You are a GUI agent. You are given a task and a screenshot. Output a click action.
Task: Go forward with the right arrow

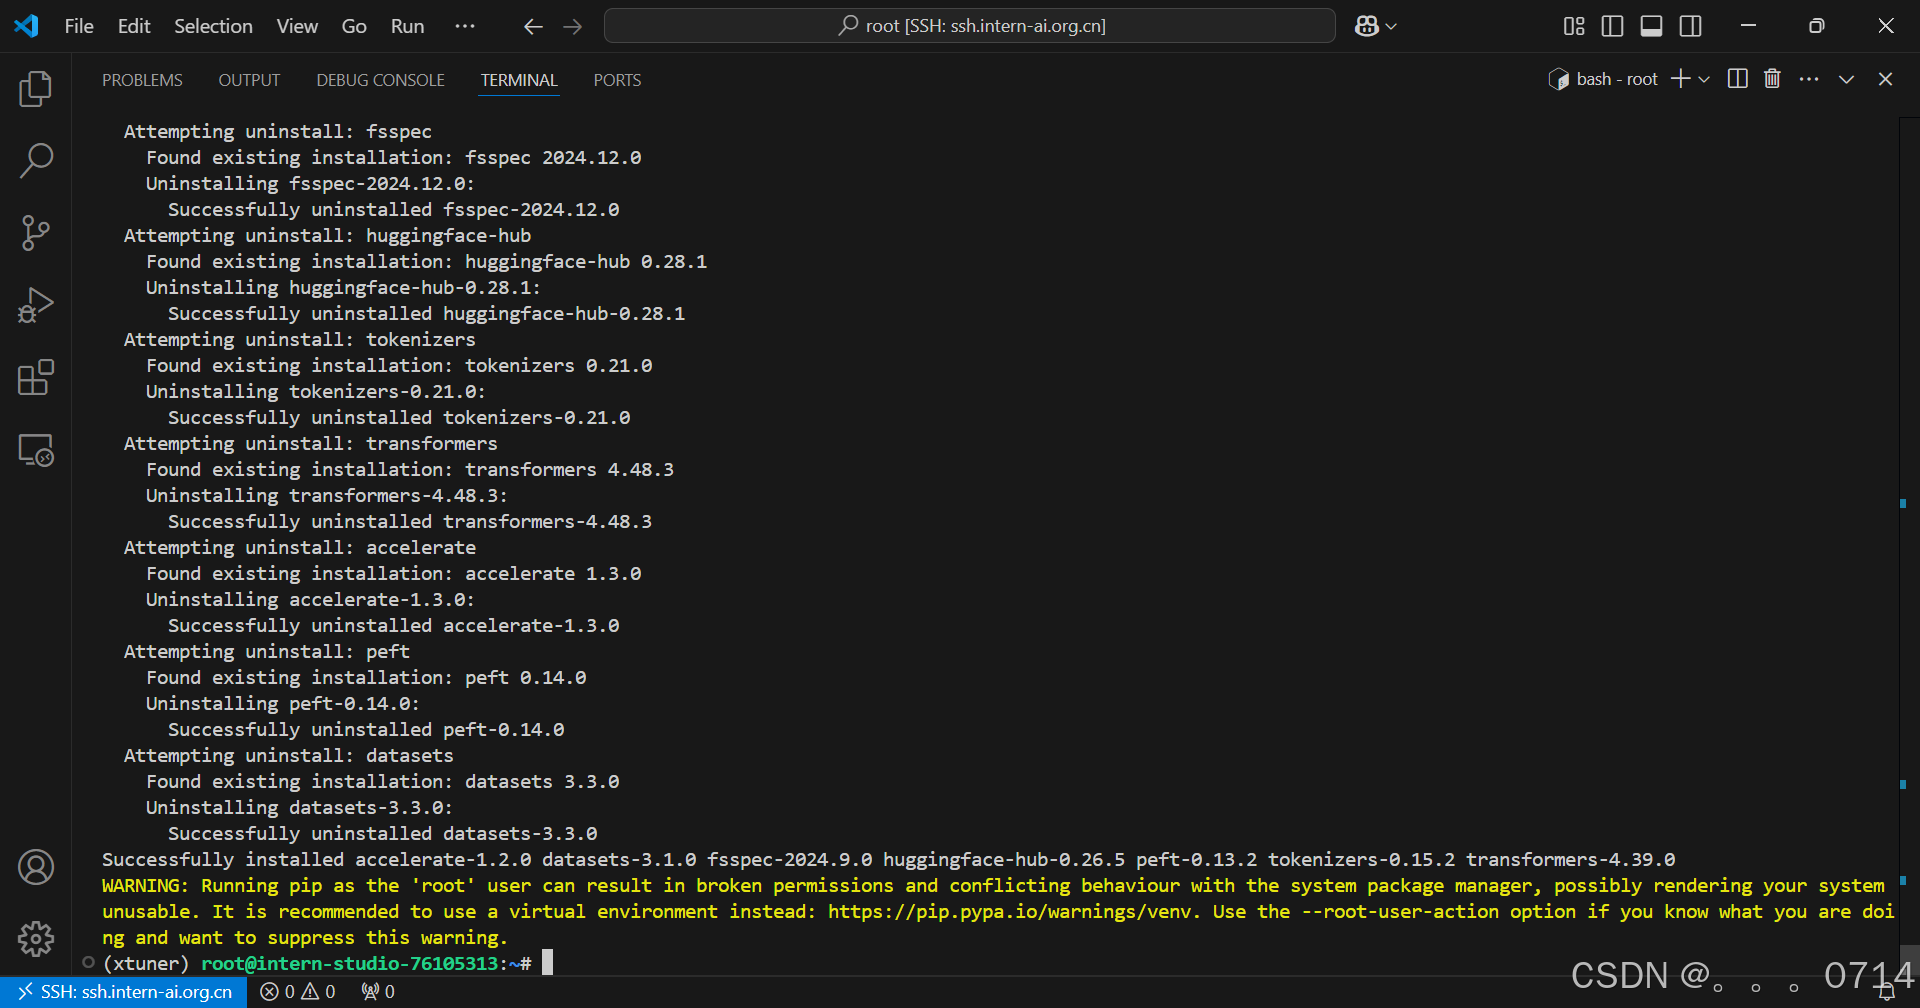pos(573,27)
